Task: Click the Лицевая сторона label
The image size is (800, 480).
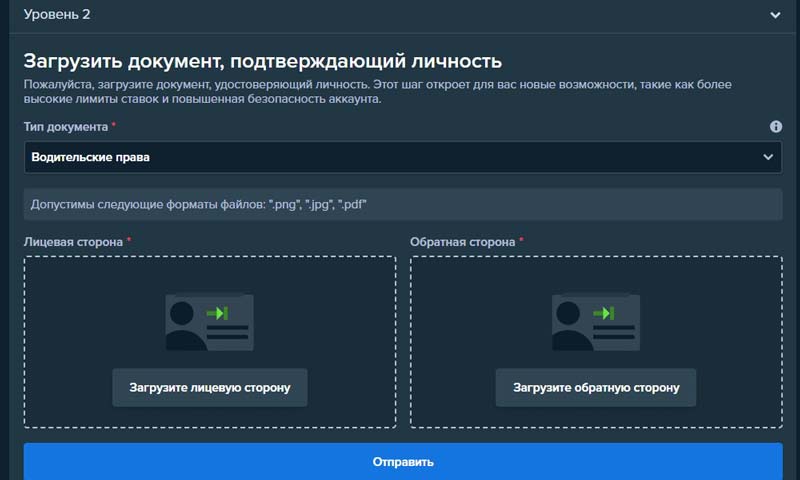Action: [74, 242]
